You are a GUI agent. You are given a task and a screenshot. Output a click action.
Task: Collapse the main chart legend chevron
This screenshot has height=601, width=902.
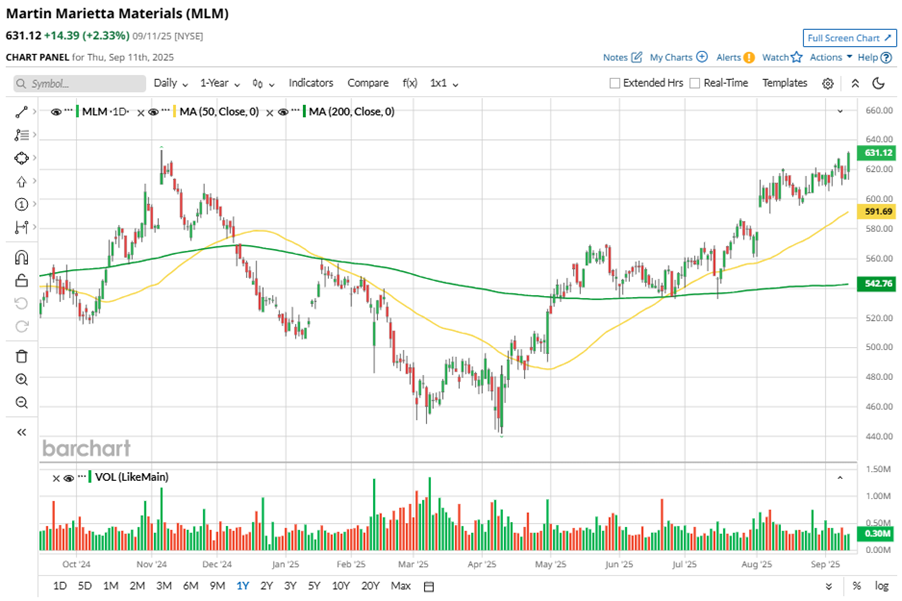pos(840,111)
